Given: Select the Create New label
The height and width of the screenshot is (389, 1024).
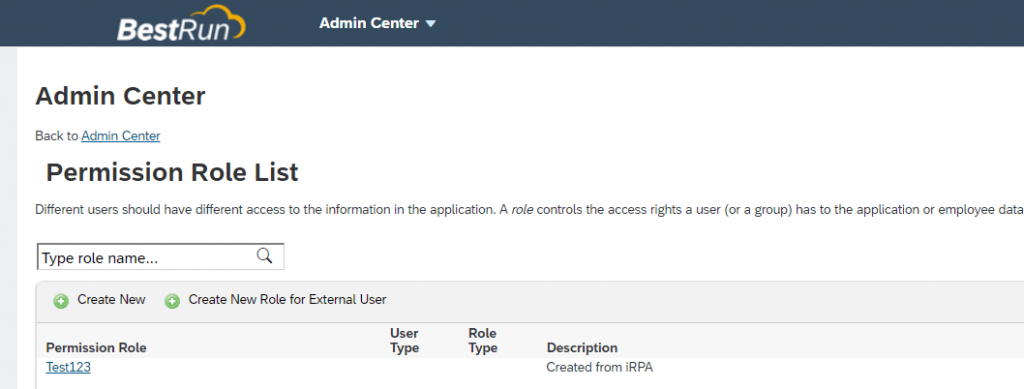Looking at the screenshot, I should (x=112, y=300).
